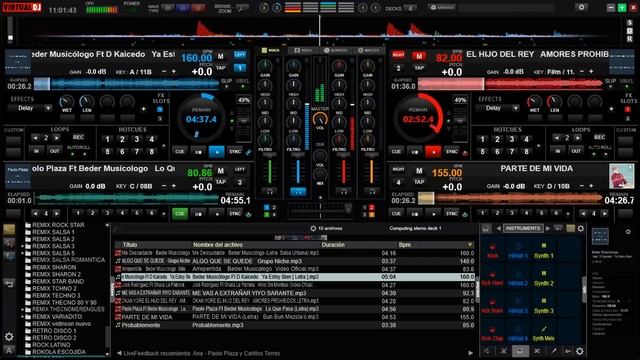The height and width of the screenshot is (360, 640).
Task: Lower key with minus on deck 4
Action: (x=582, y=186)
